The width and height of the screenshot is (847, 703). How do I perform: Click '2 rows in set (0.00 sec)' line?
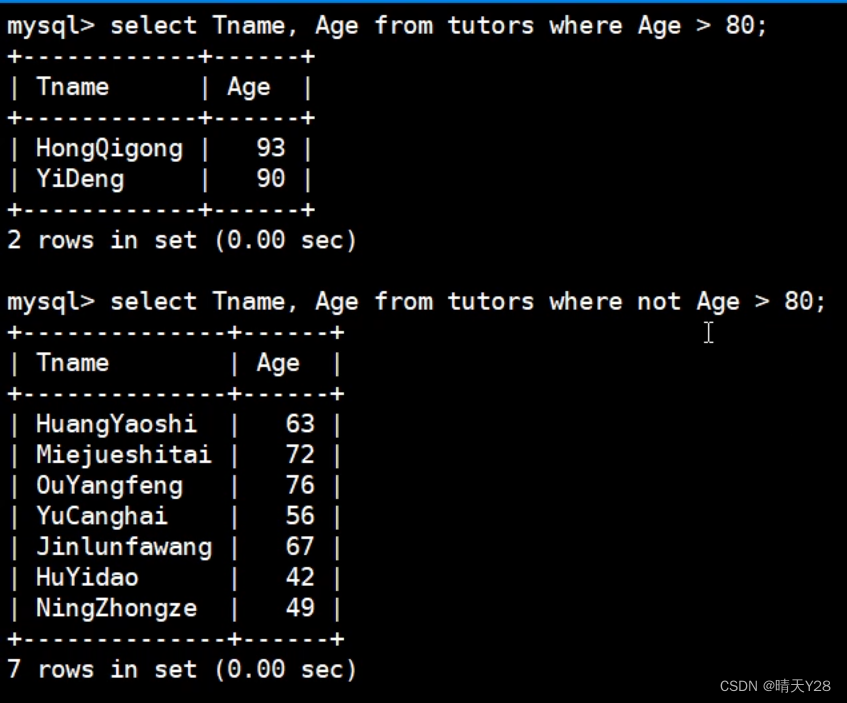182,240
